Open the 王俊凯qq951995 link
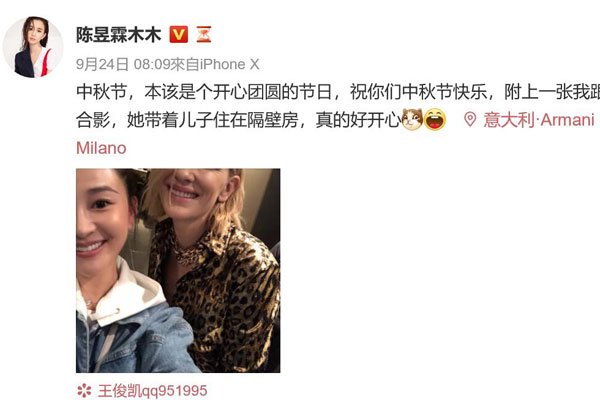Screen dimensions: 600x400 [x=153, y=390]
